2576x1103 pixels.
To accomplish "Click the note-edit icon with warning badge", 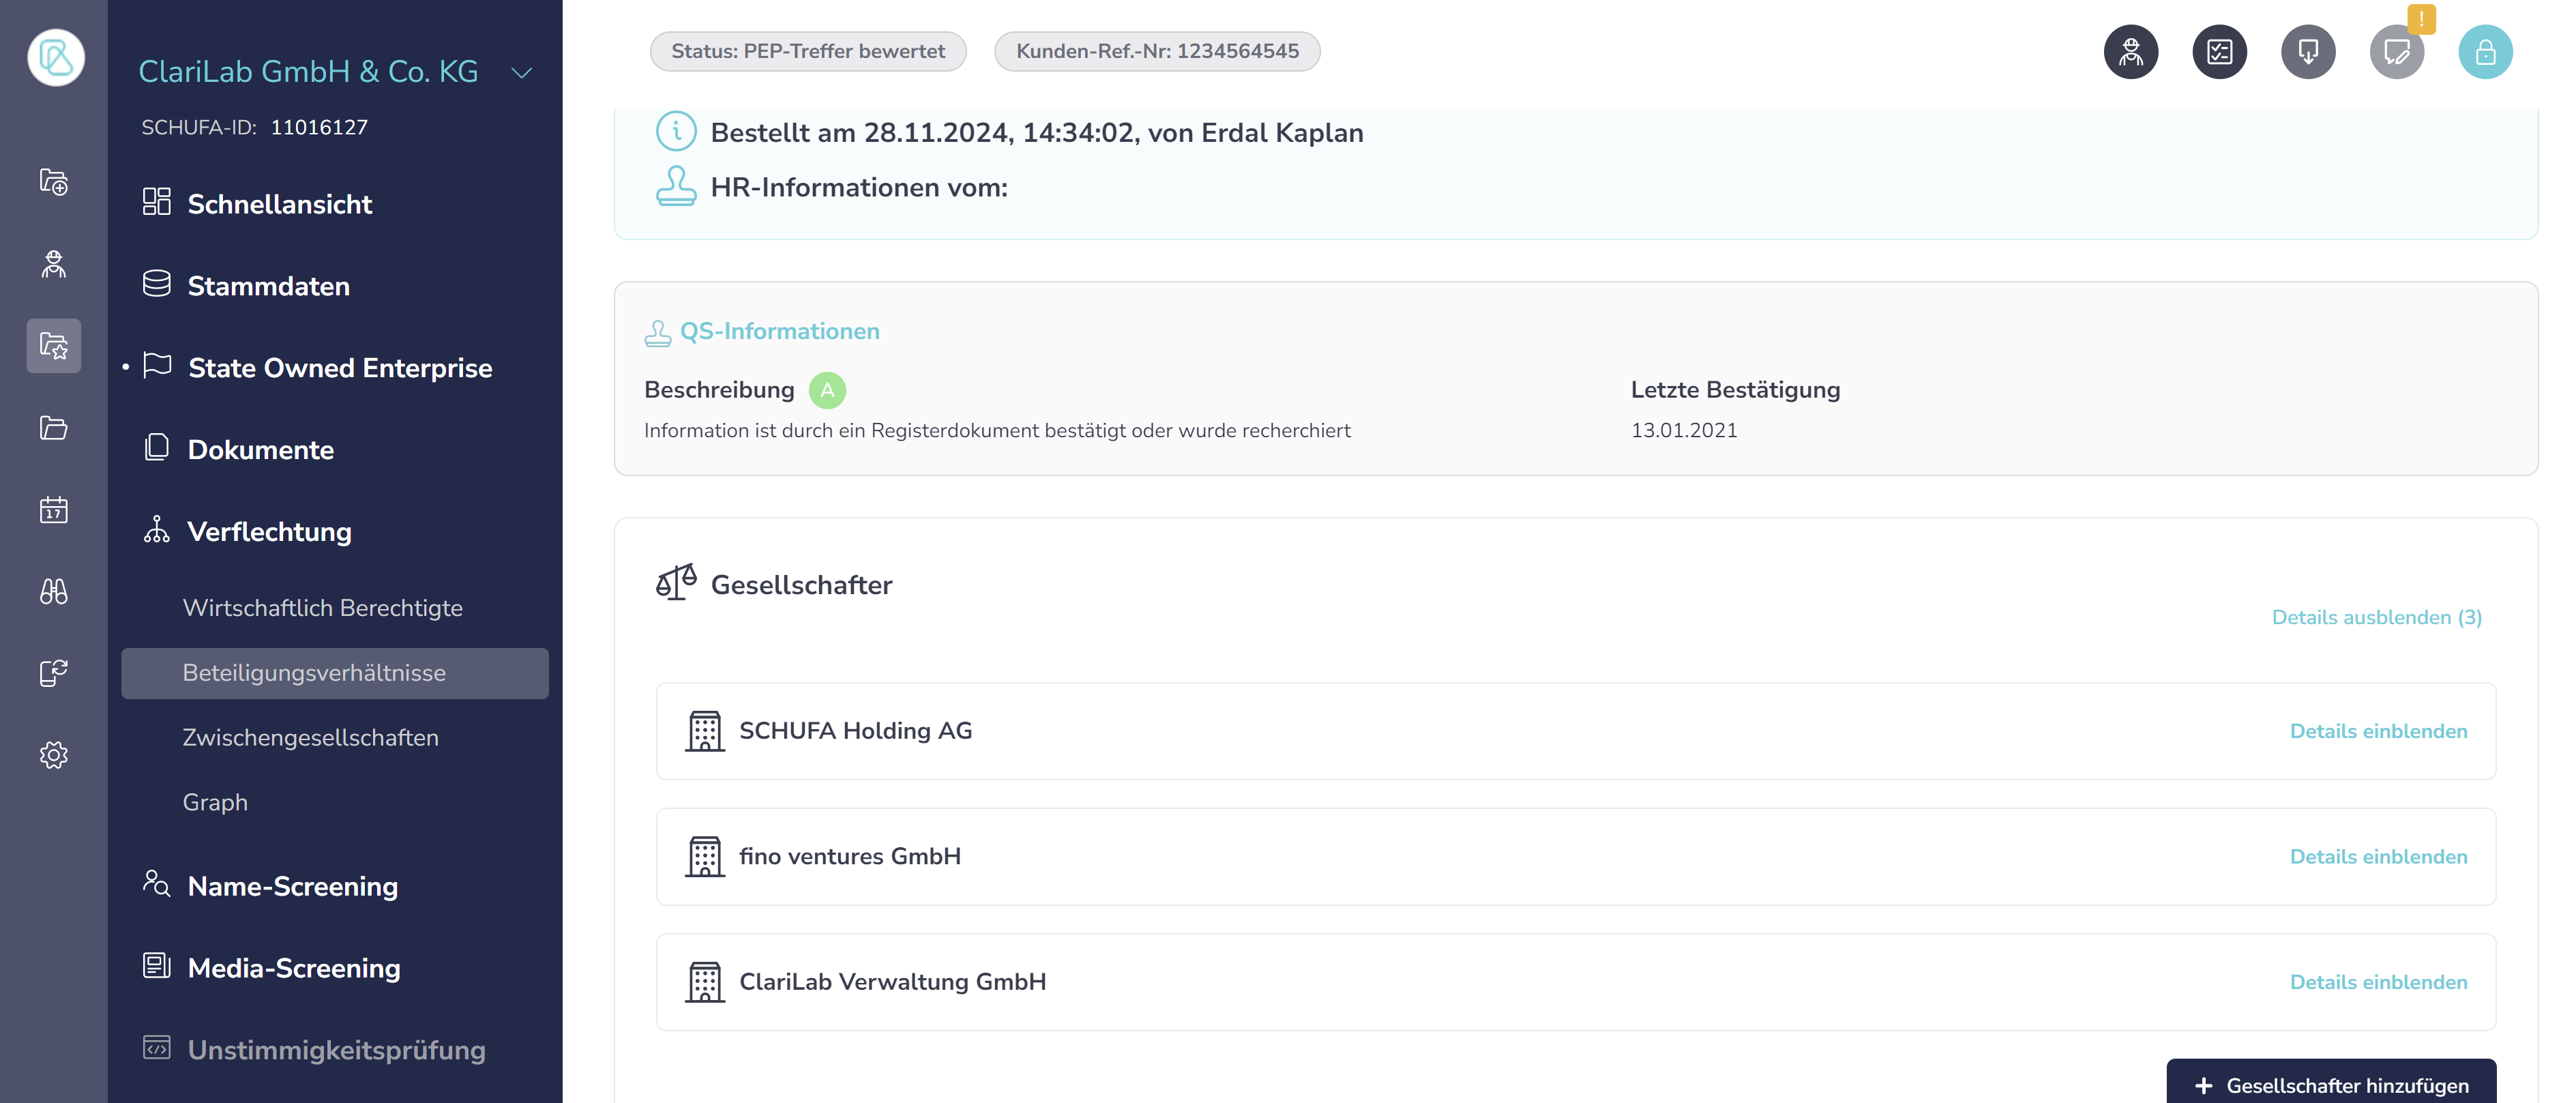I will [2397, 52].
